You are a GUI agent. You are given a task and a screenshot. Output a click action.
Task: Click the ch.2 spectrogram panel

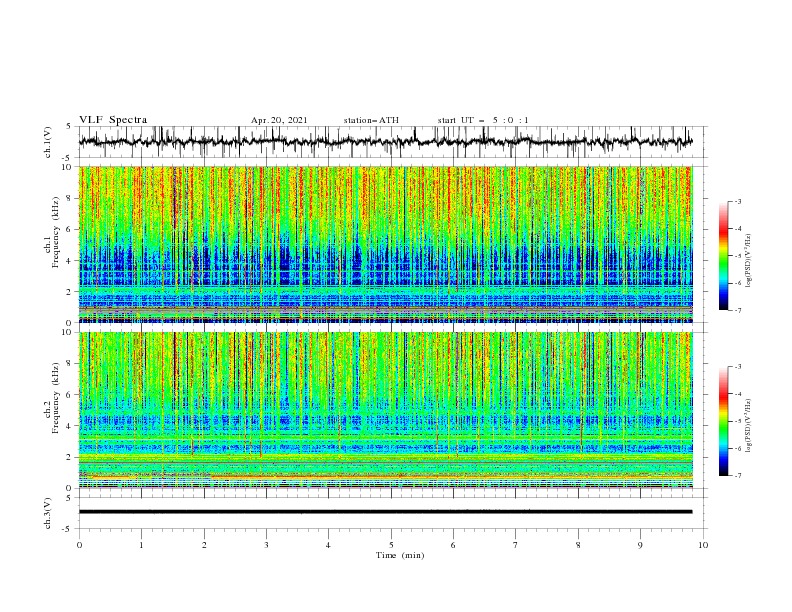coord(385,410)
